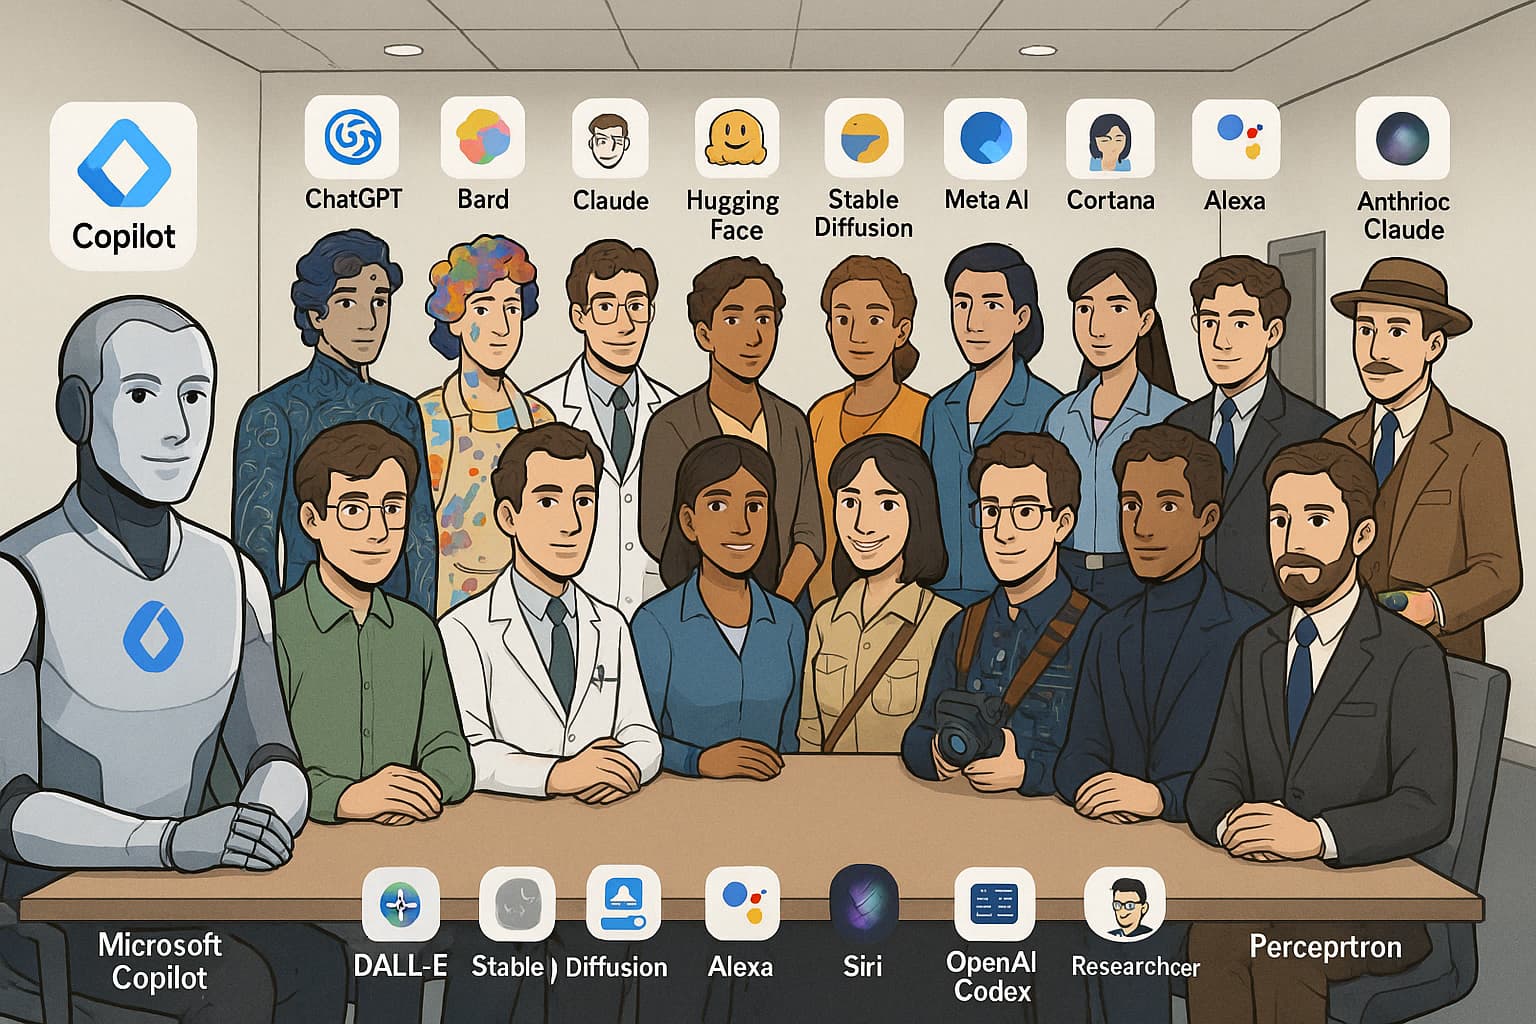Click the Alexa icon beside Cortana
The height and width of the screenshot is (1024, 1536).
click(x=1236, y=140)
